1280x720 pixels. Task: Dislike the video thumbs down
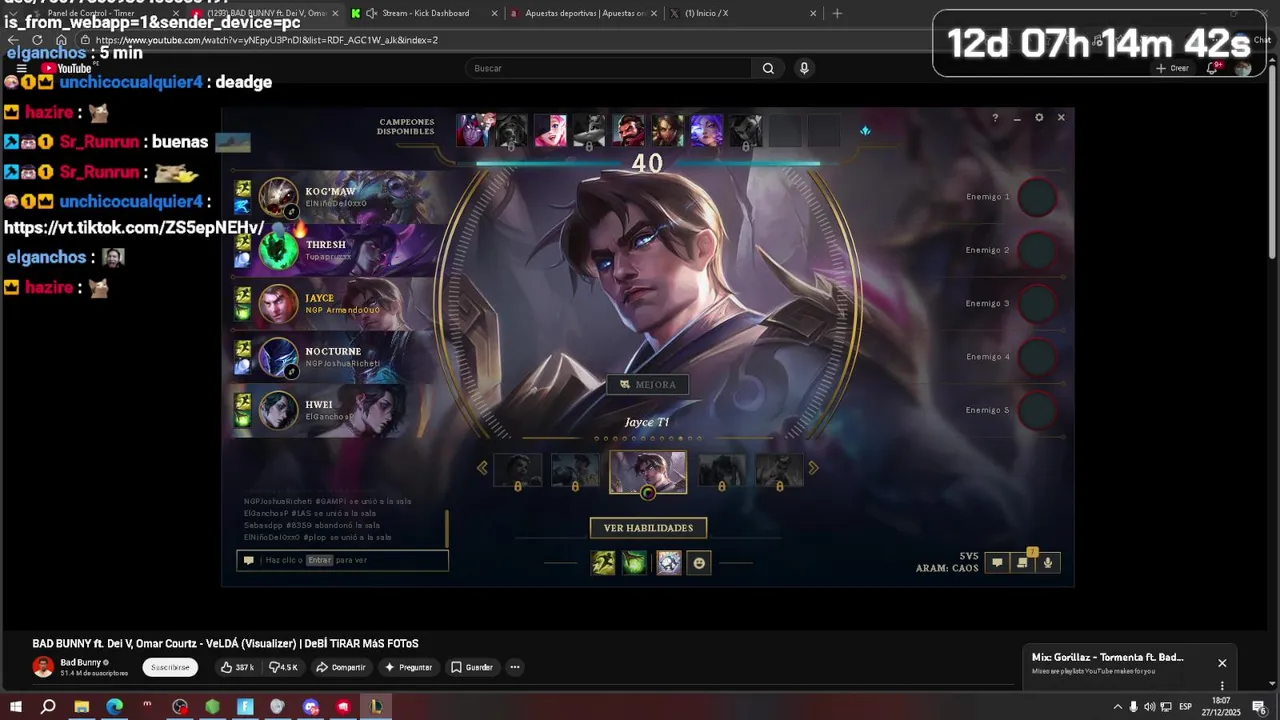click(283, 667)
